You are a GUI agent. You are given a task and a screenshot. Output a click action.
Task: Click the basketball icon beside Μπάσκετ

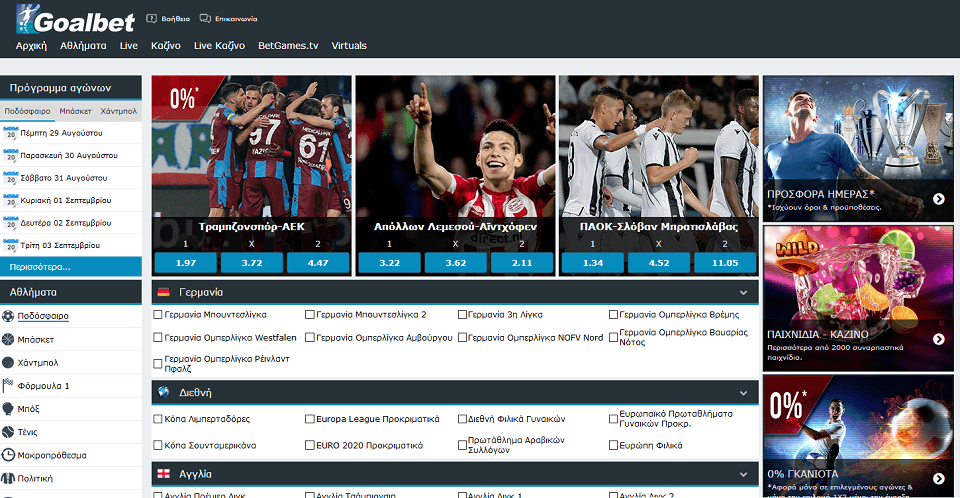click(x=8, y=339)
